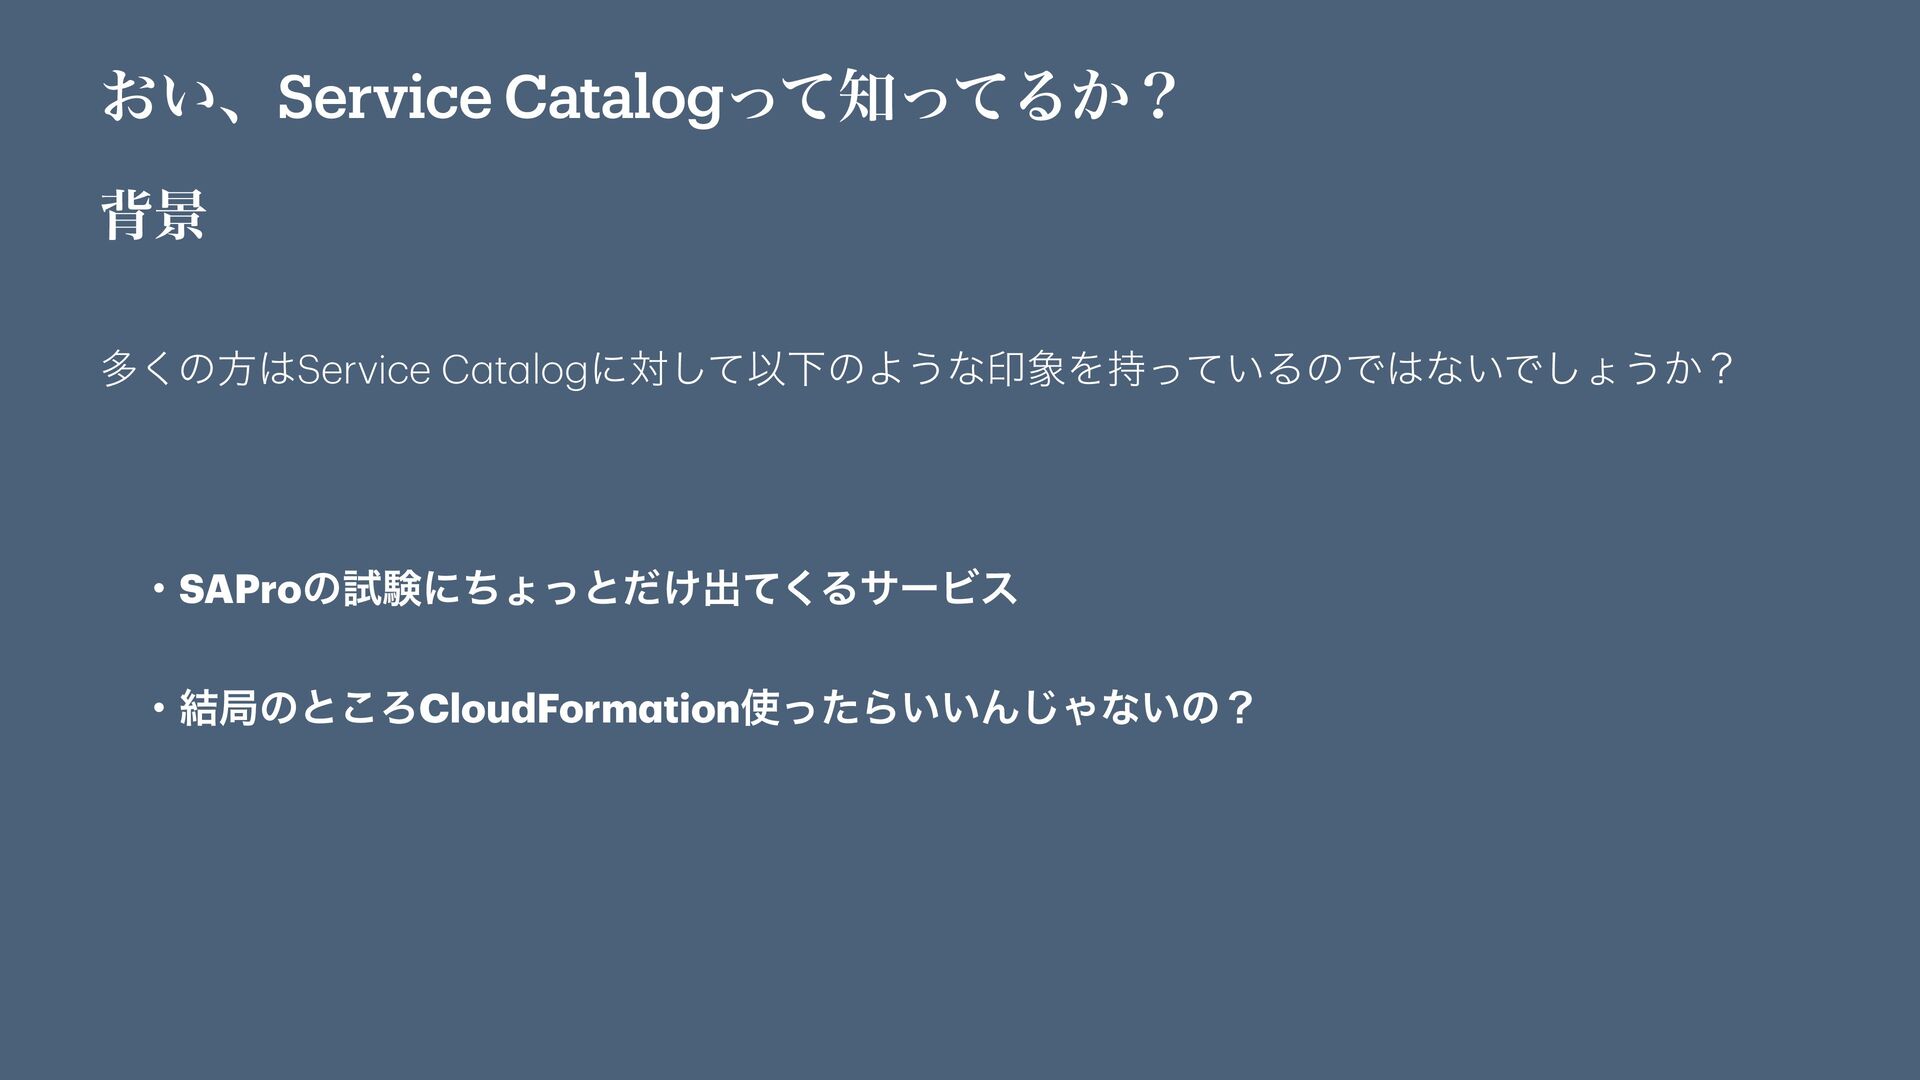Click the word SAPro in first bullet
1920x1080 pixels.
click(240, 589)
